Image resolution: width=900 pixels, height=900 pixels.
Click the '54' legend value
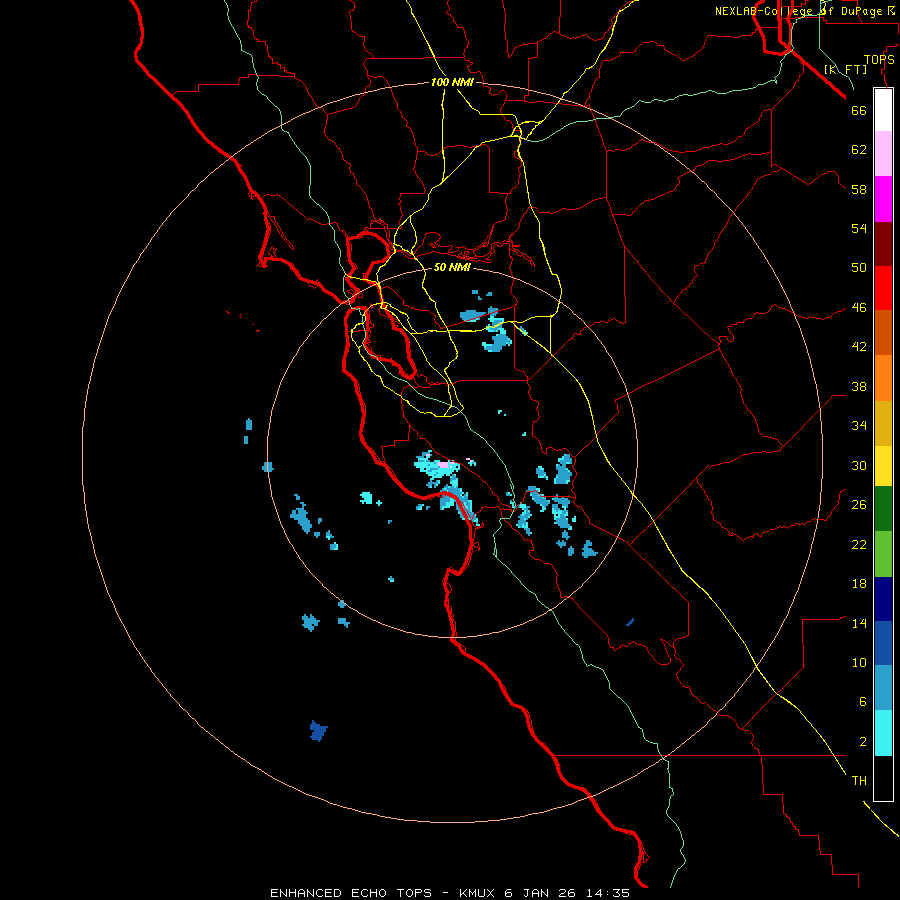859,228
